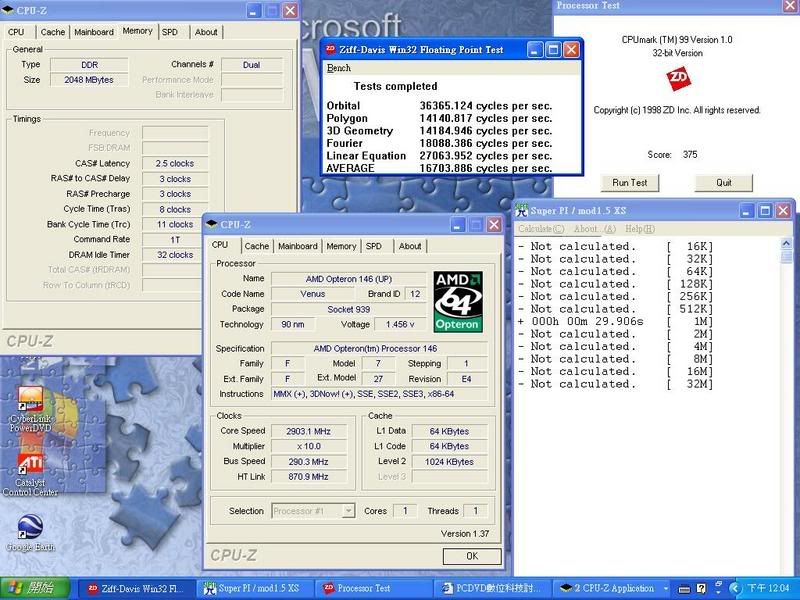Open the Start button
800x600 pixels.
35,588
